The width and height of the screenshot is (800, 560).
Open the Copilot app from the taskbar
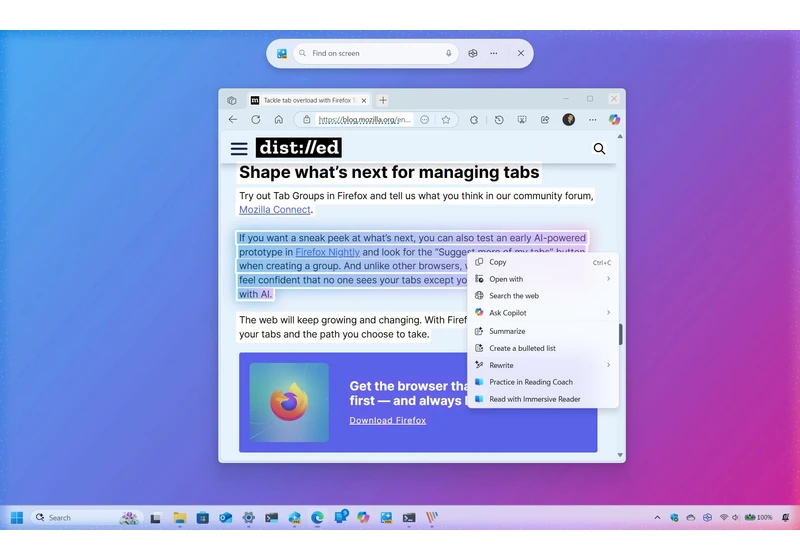click(363, 518)
